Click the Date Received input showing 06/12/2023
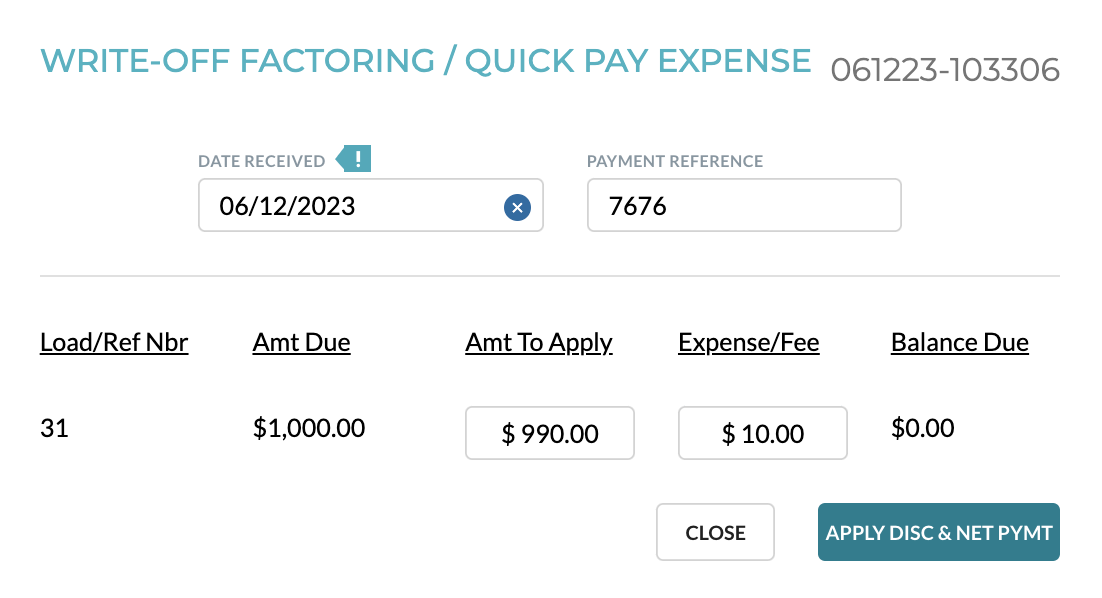The width and height of the screenshot is (1102, 598). 370,205
